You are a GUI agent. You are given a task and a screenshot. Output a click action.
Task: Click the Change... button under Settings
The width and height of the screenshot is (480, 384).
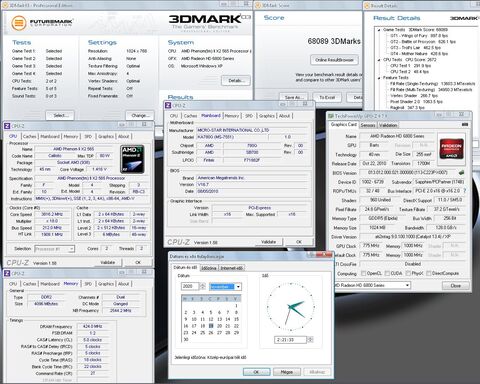click(140, 115)
